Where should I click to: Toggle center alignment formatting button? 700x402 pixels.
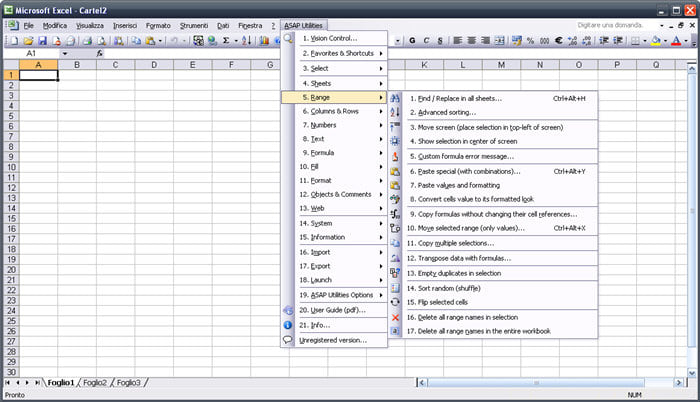point(471,41)
